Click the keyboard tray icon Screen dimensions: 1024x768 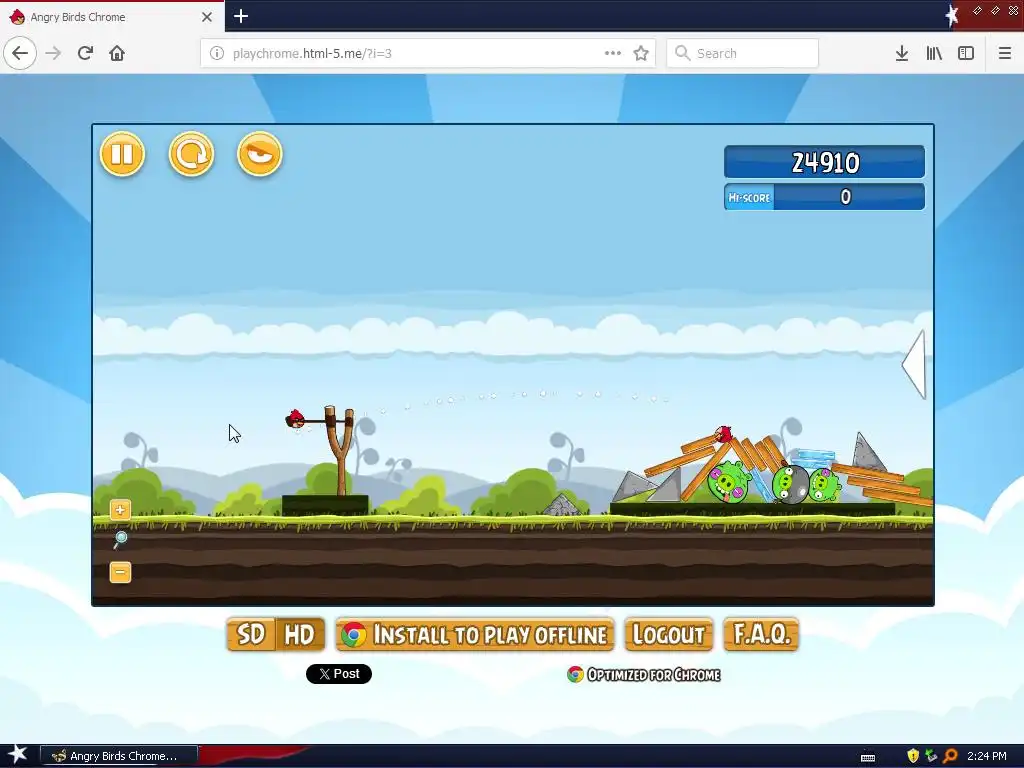pyautogui.click(x=868, y=757)
